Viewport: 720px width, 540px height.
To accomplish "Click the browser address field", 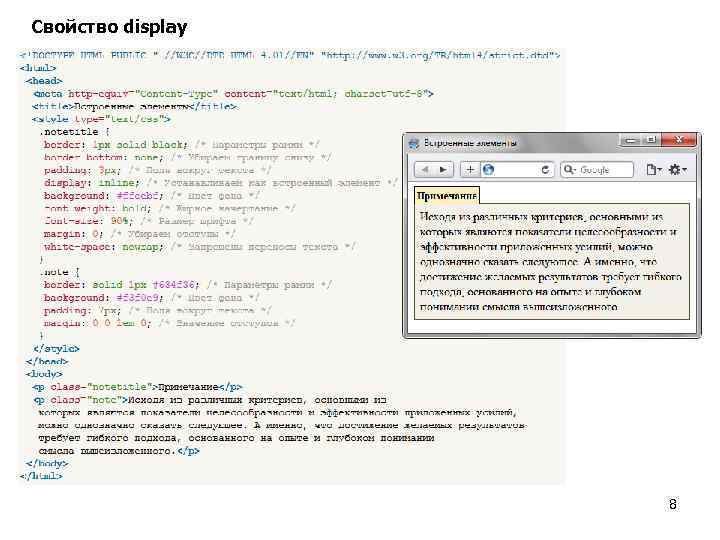I will [x=518, y=169].
